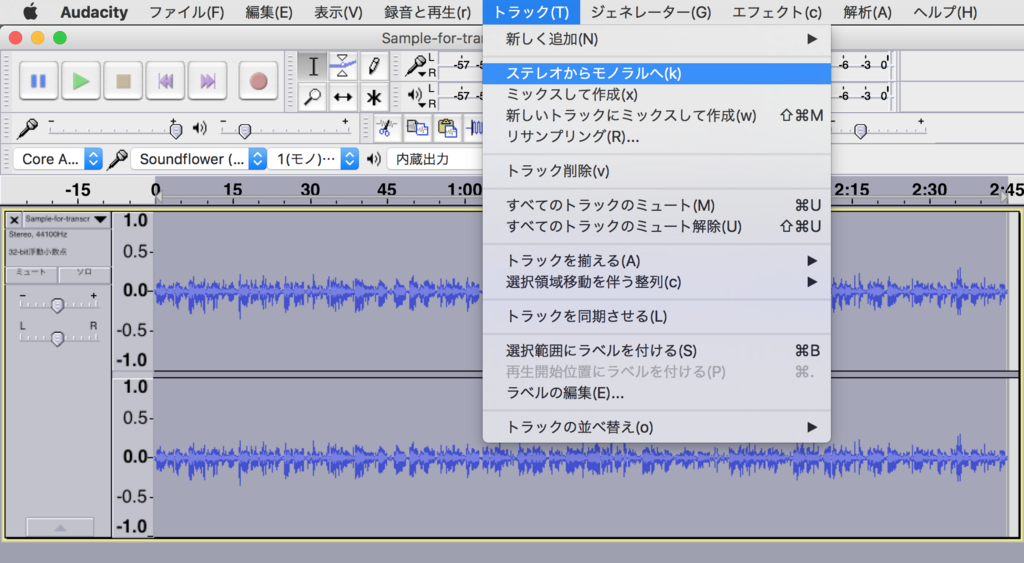Open the ファイル(F) menu

point(186,12)
